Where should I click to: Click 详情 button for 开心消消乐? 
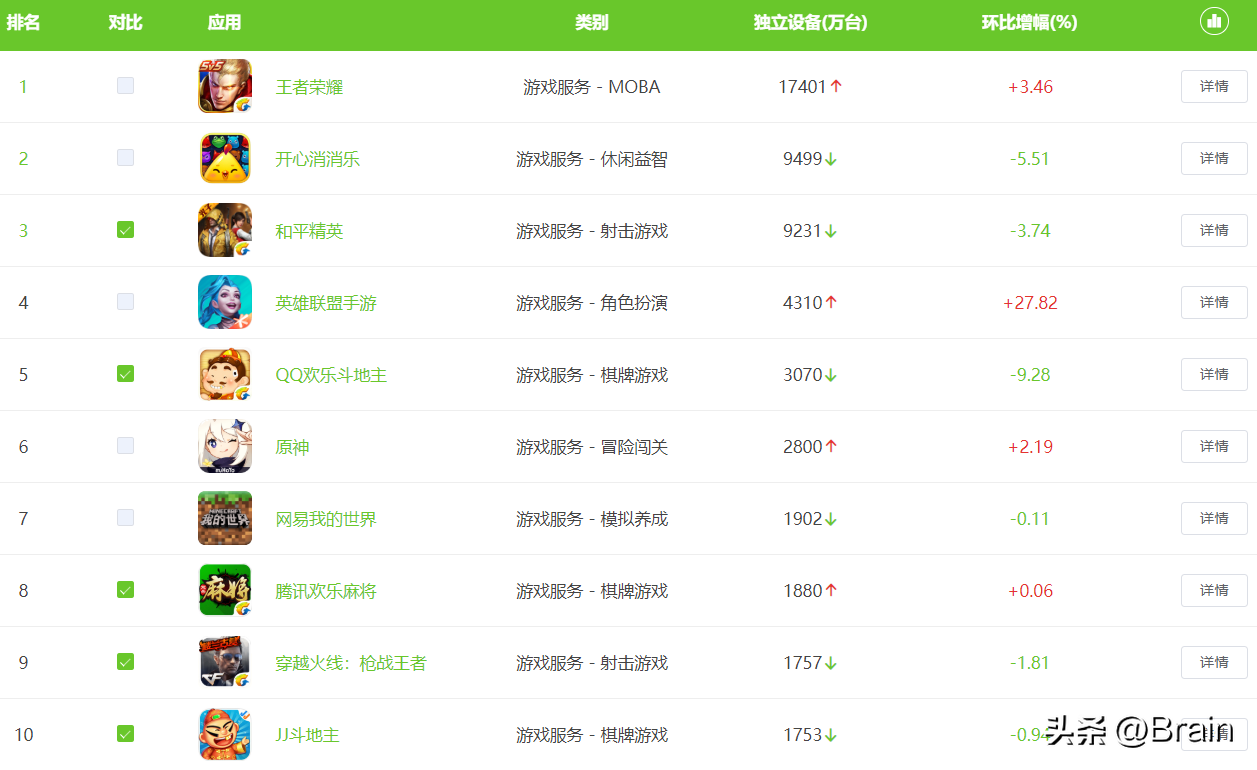pyautogui.click(x=1214, y=158)
